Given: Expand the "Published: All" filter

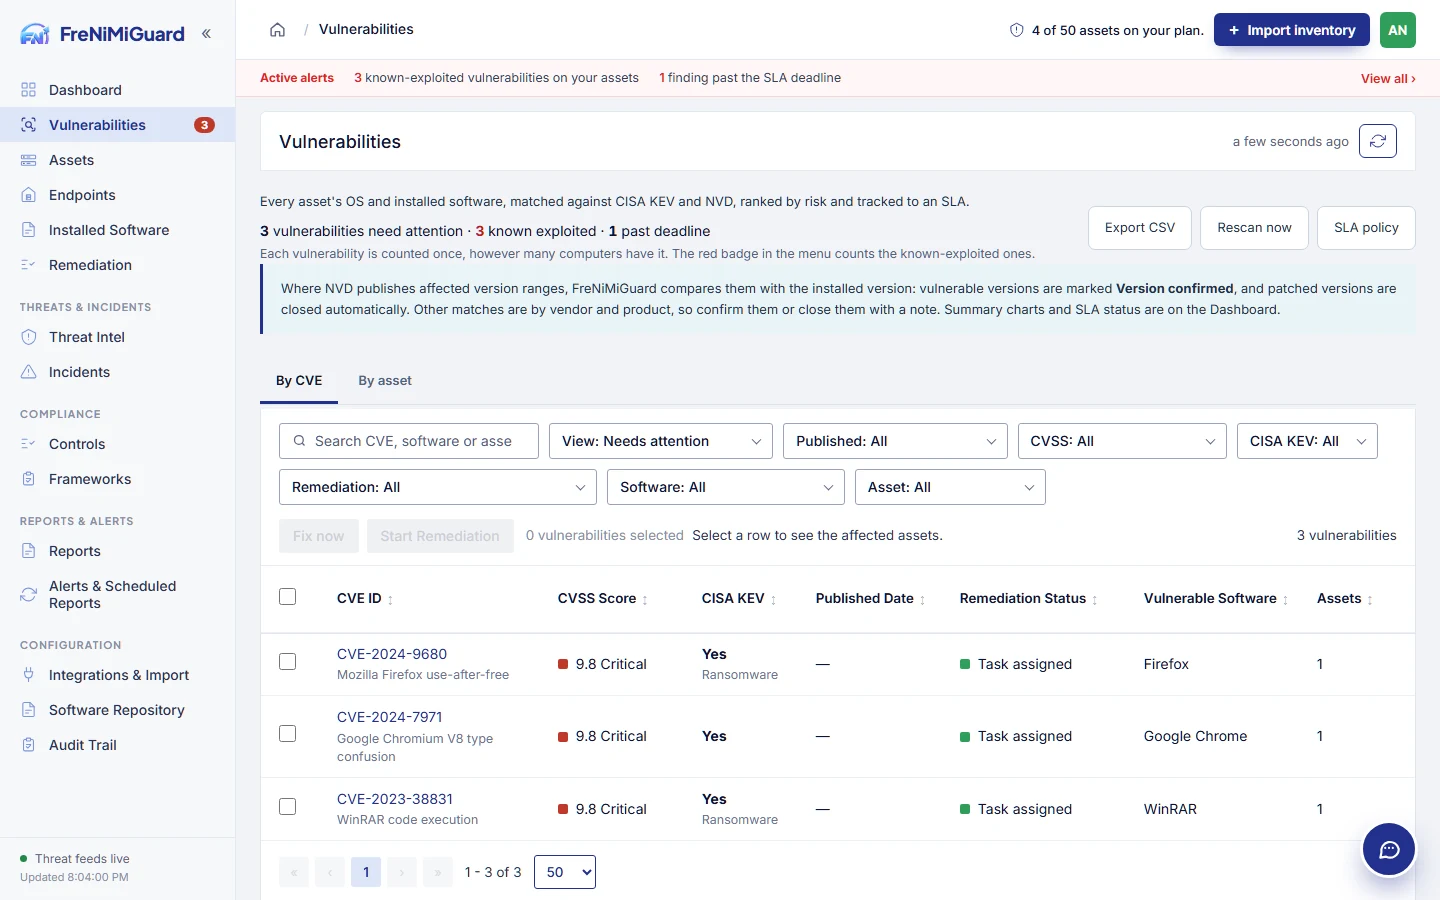Looking at the screenshot, I should pos(895,441).
